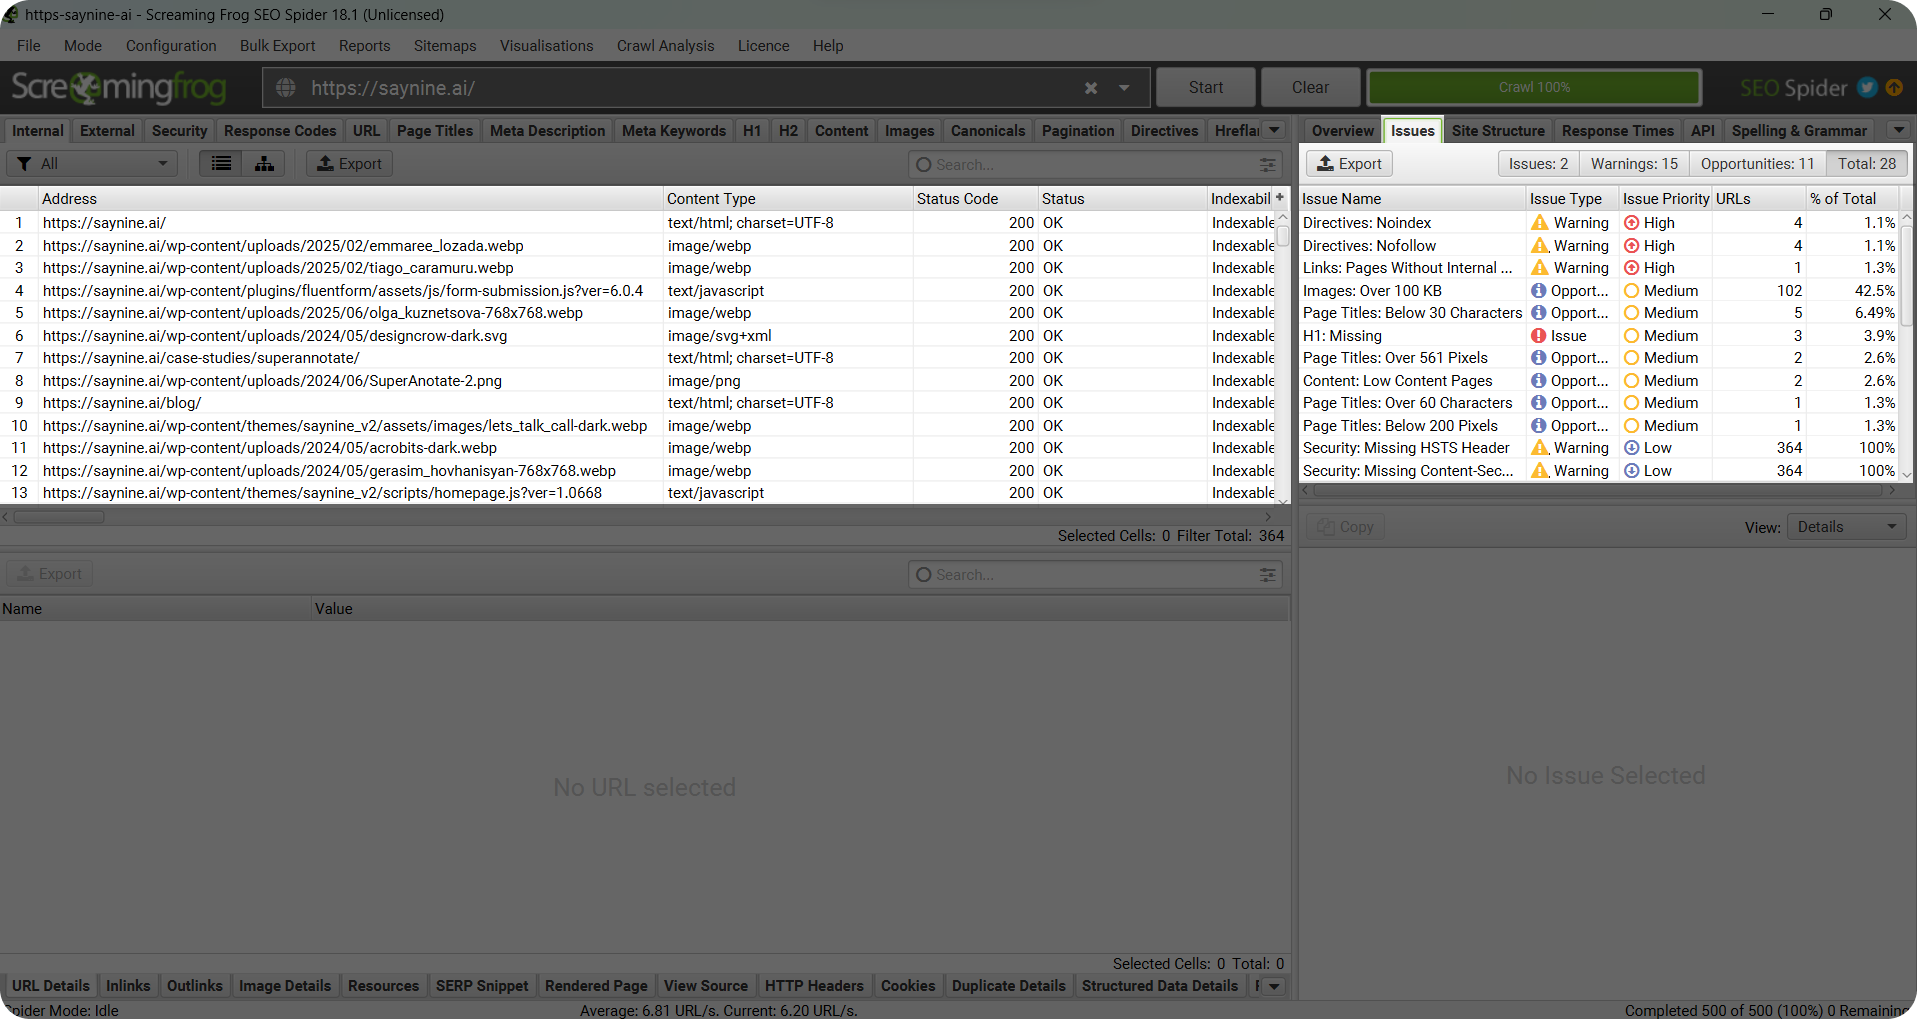Click the main table horizontal scrollbar
Screen dimensions: 1917x1019
[x=59, y=517]
